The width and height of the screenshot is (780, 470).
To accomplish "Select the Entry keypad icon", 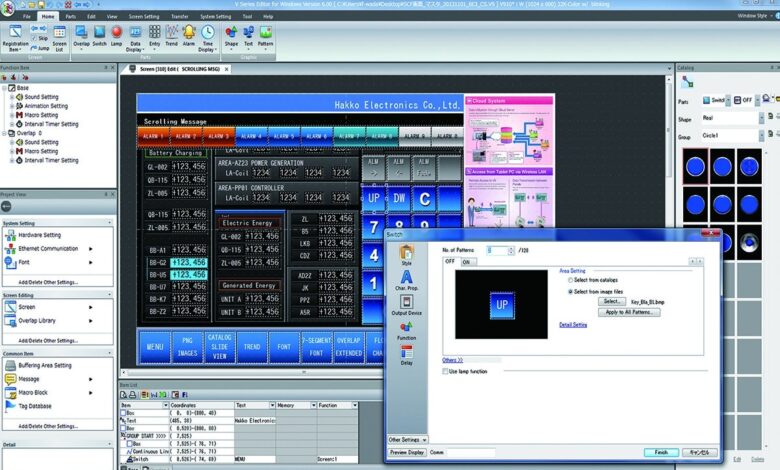I will coord(155,36).
